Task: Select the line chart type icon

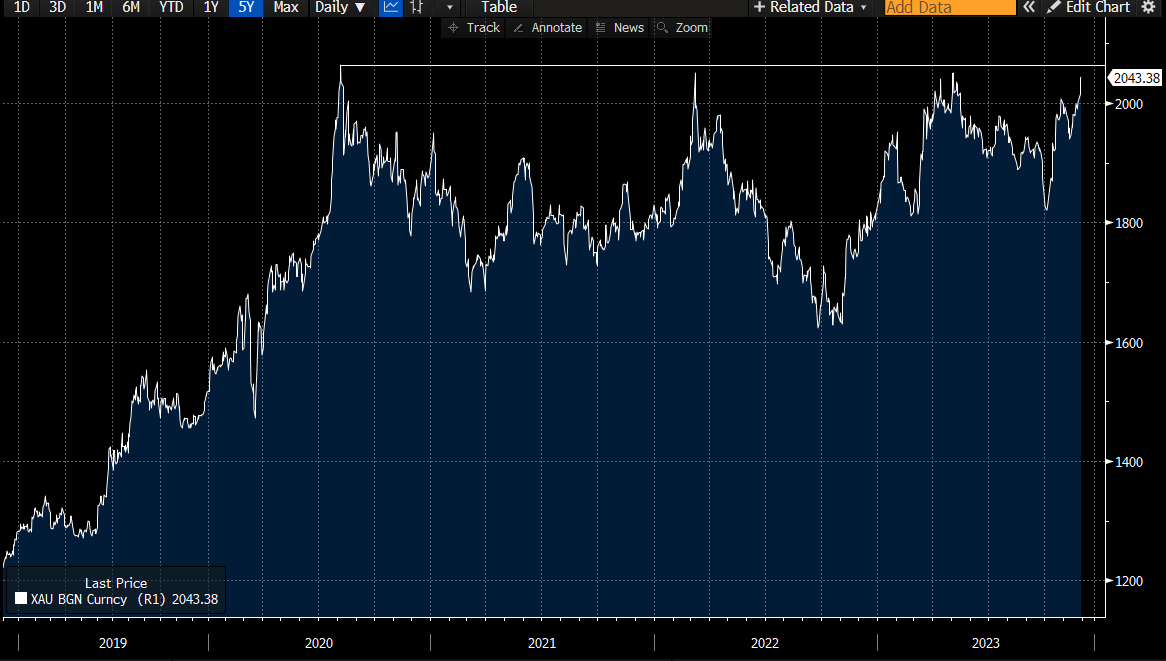Action: [x=391, y=7]
